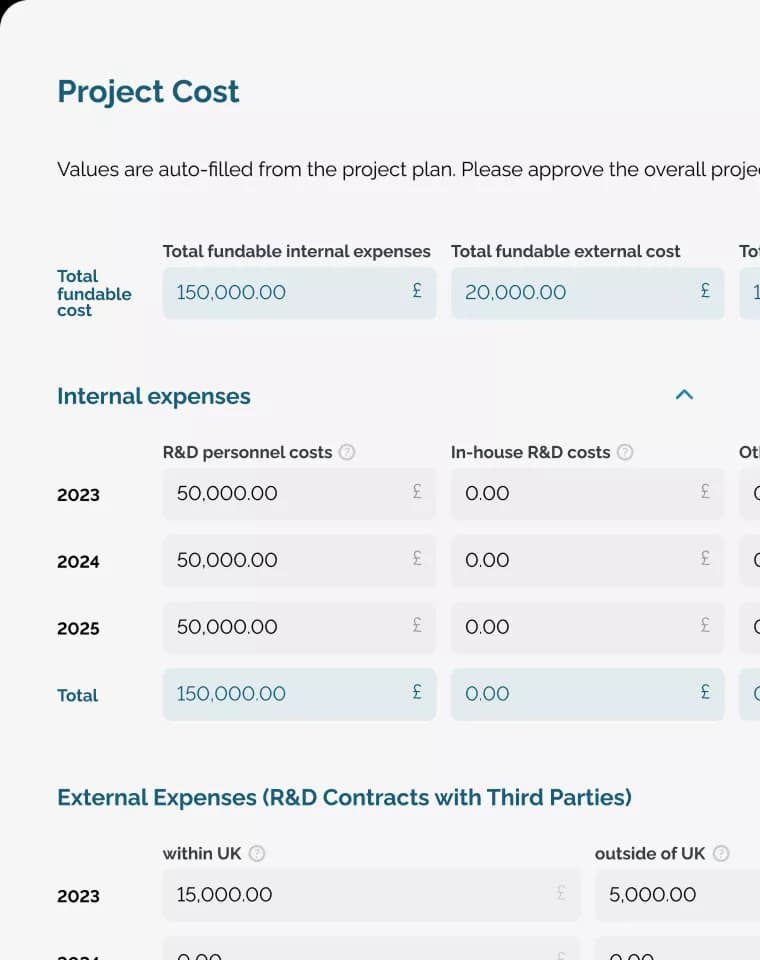
Task: Collapse the Internal expenses section chevron
Action: tap(684, 395)
